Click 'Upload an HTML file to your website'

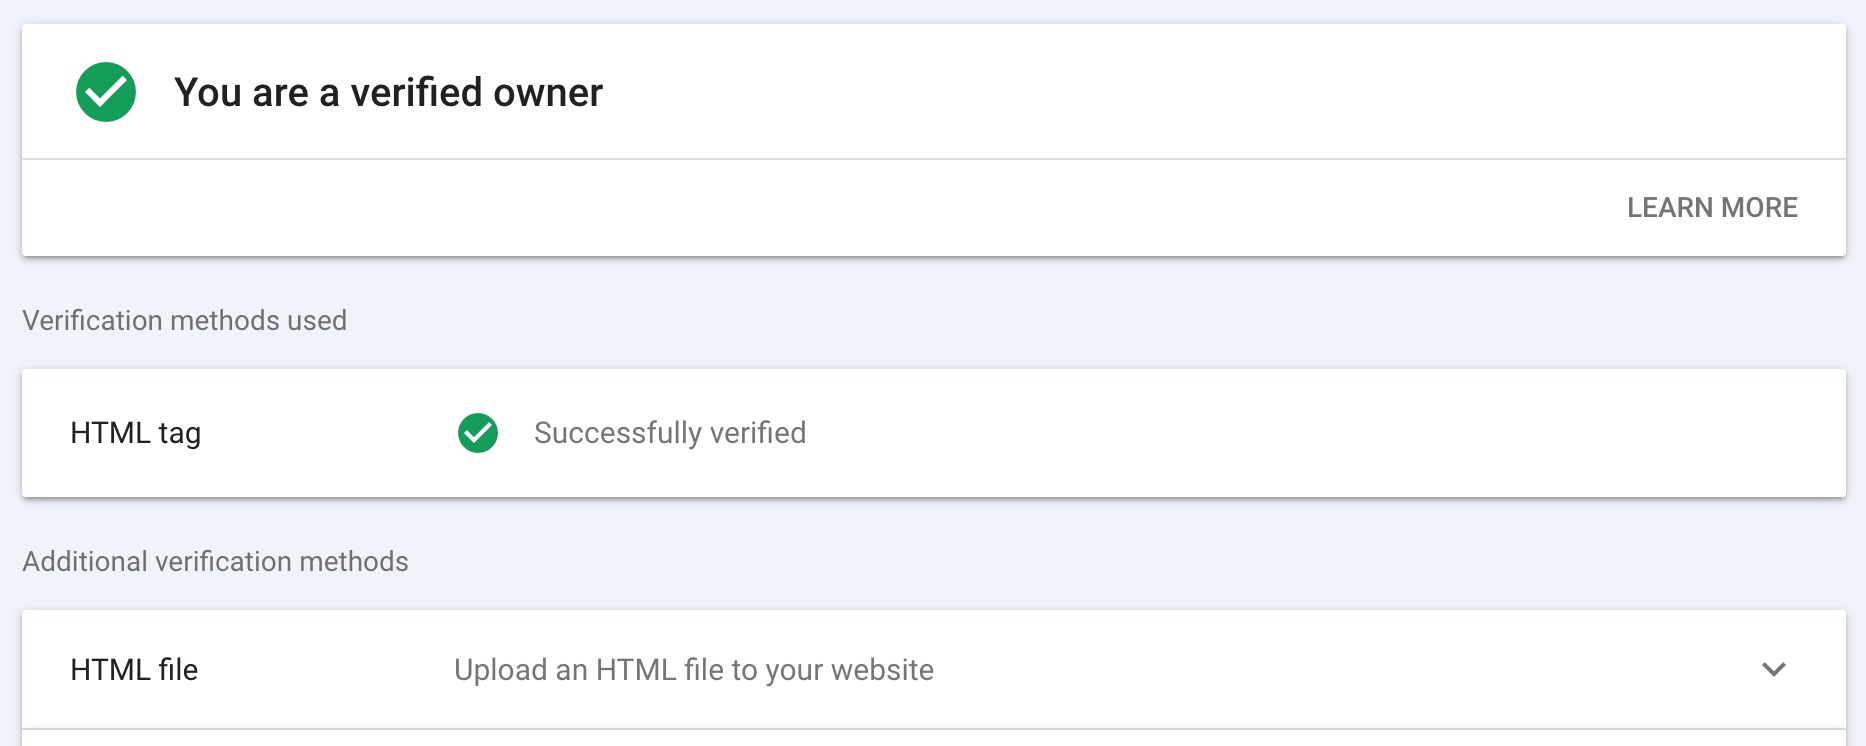pyautogui.click(x=694, y=669)
